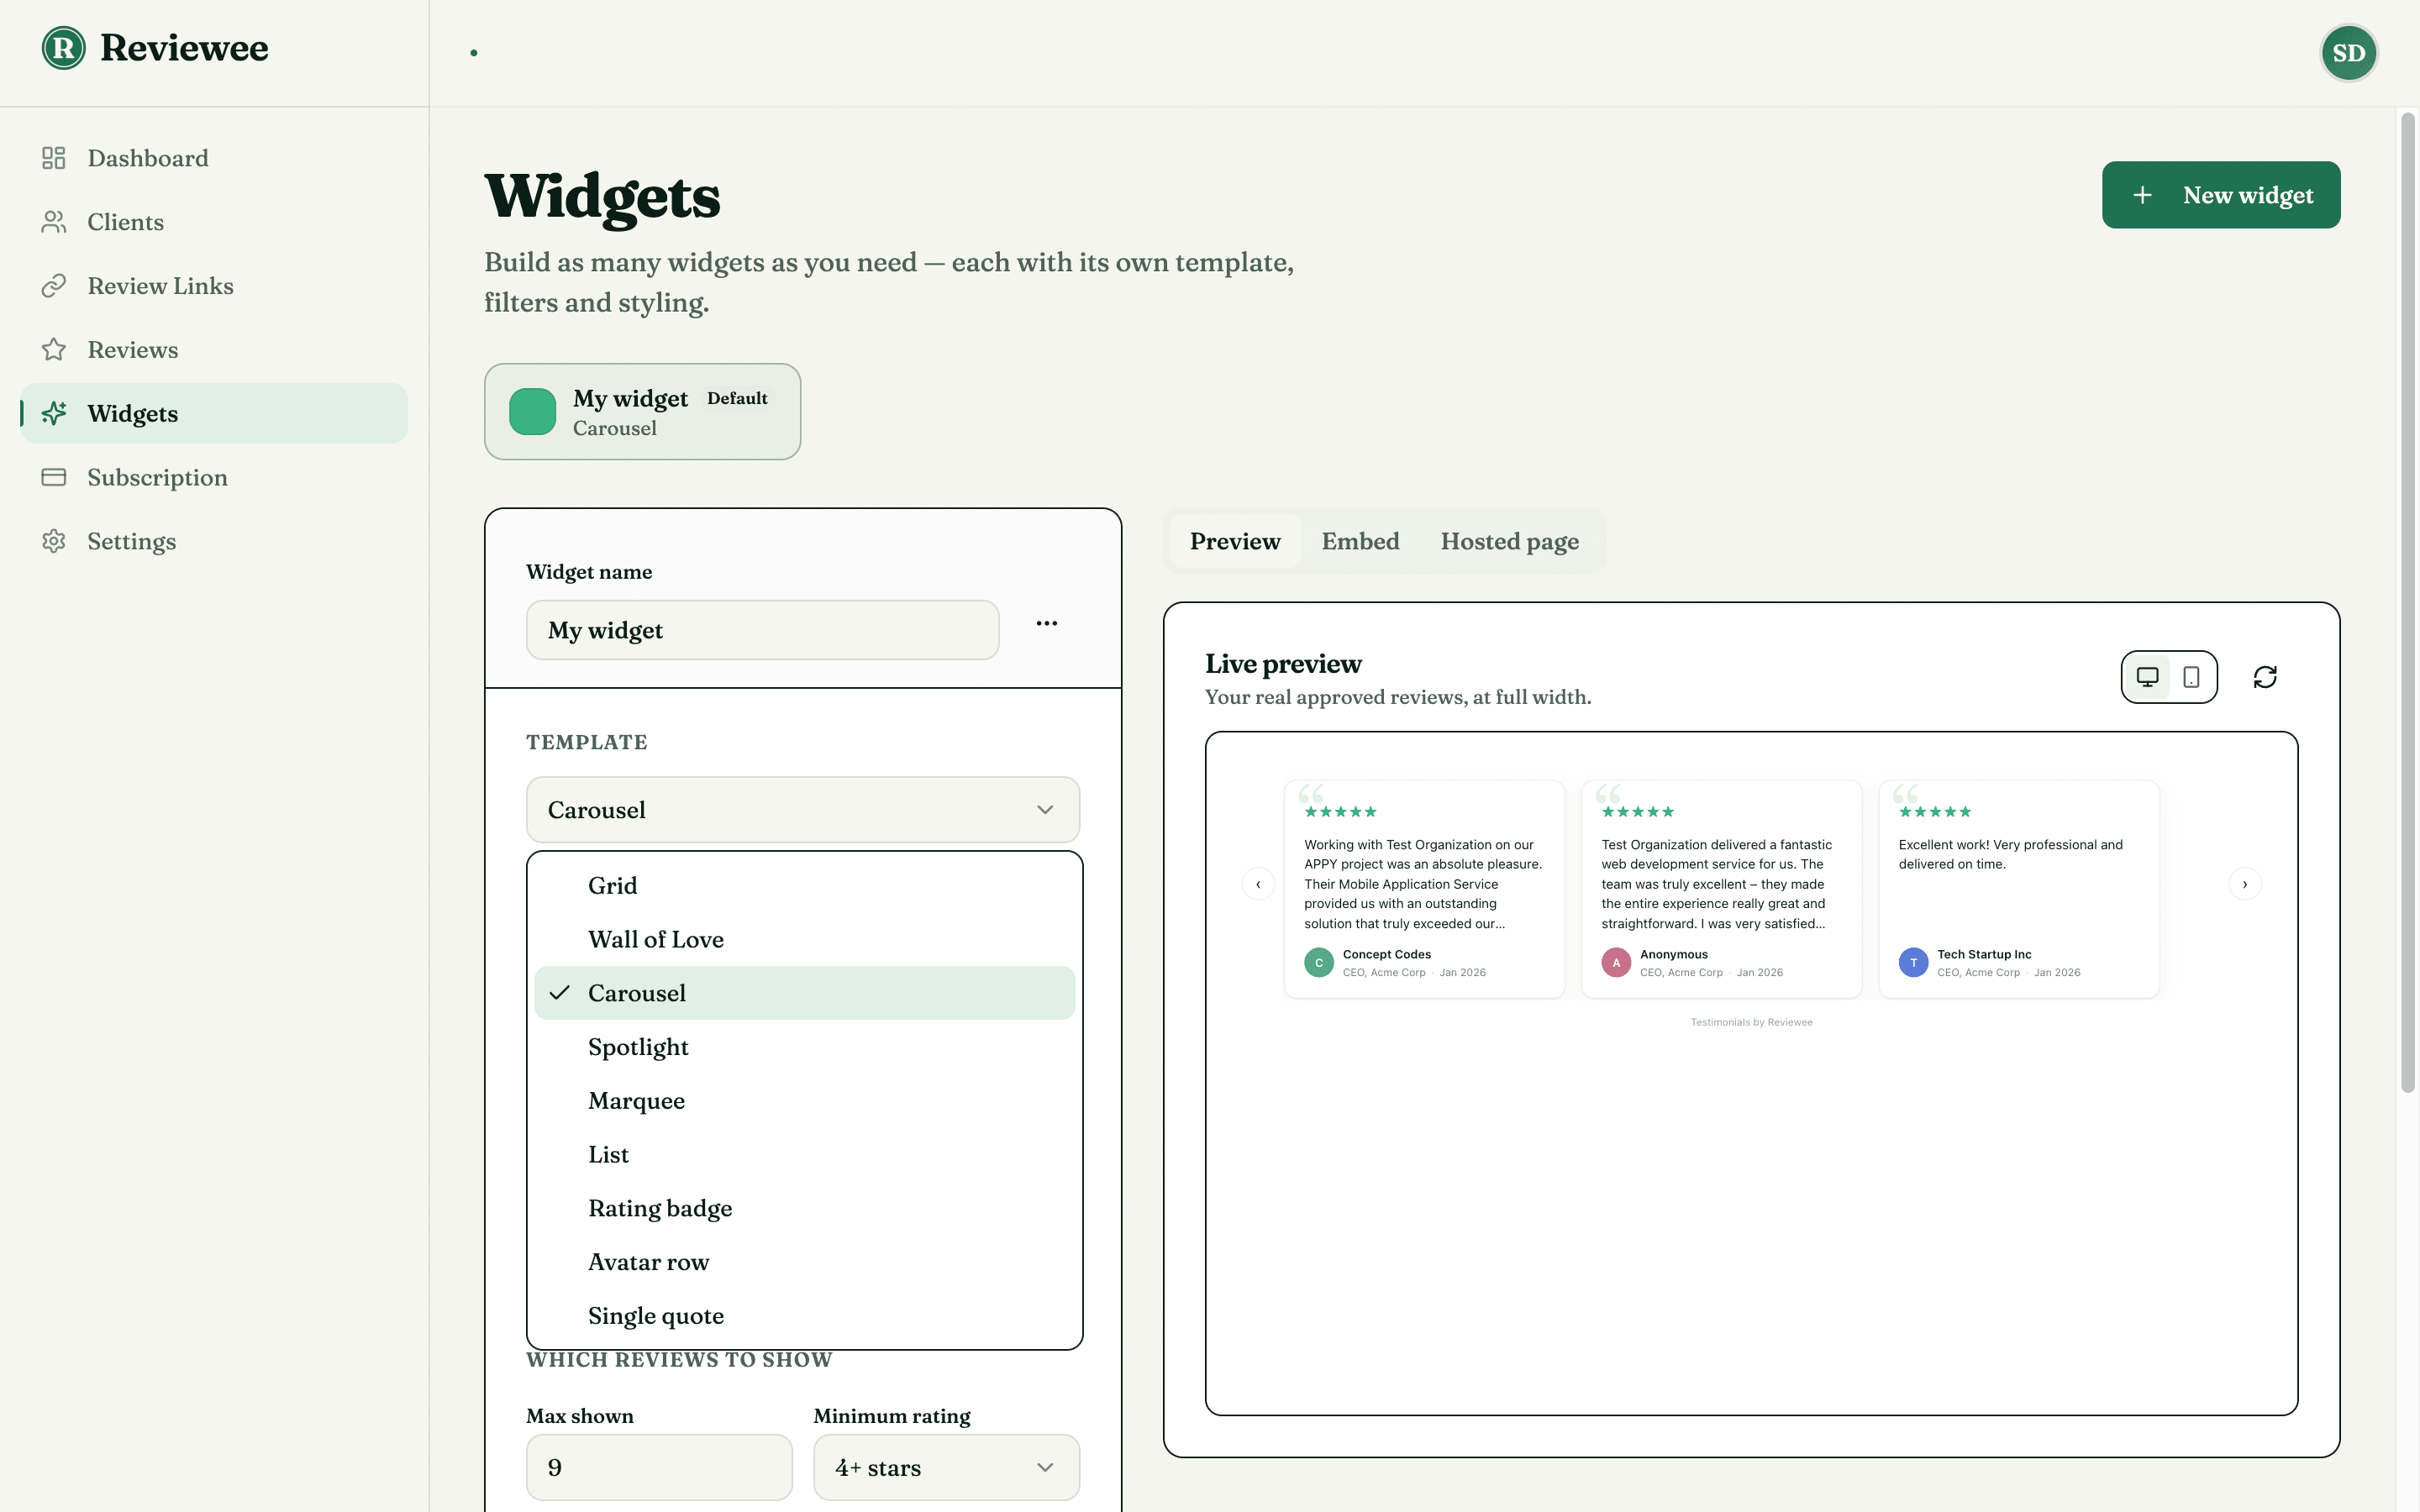
Task: Switch to the Embed tab
Action: pyautogui.click(x=1360, y=541)
